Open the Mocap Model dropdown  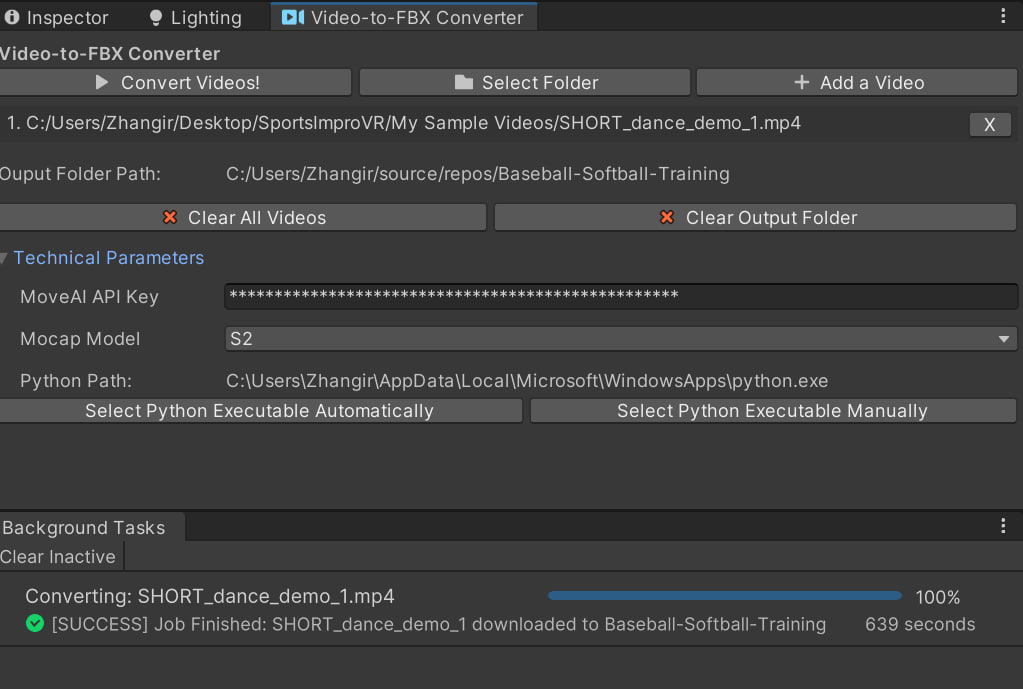coord(620,339)
